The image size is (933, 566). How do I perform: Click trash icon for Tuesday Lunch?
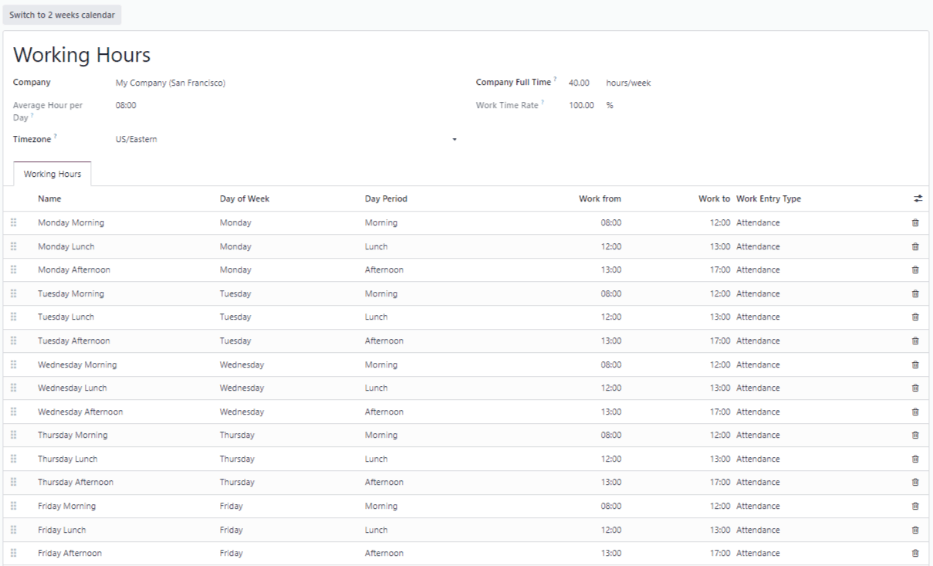point(915,317)
